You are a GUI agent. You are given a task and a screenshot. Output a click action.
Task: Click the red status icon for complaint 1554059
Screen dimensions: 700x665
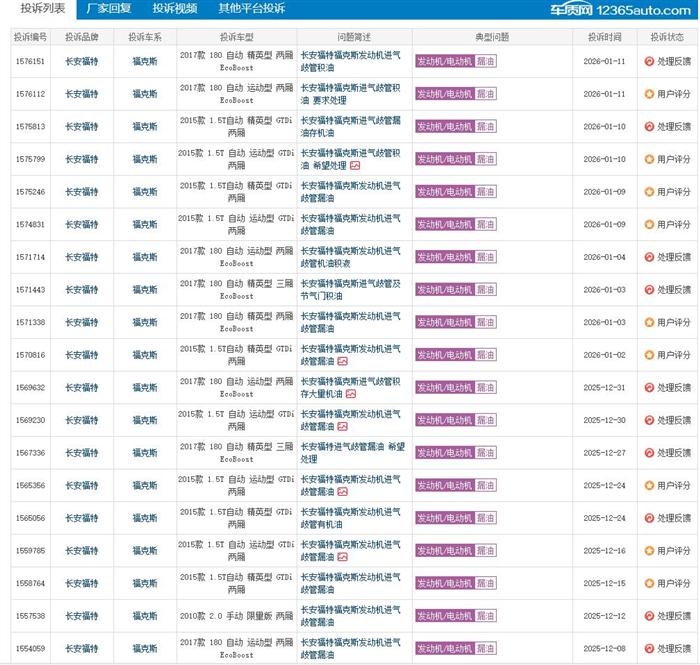point(649,649)
